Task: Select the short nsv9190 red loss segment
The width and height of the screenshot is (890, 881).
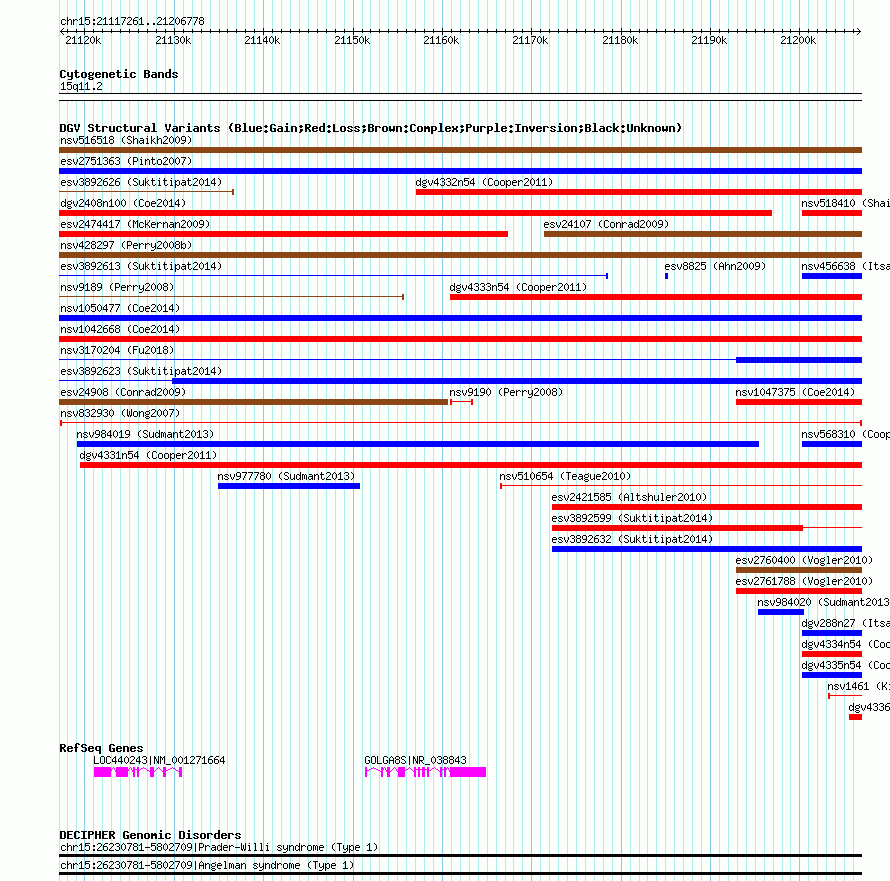Action: click(x=461, y=402)
